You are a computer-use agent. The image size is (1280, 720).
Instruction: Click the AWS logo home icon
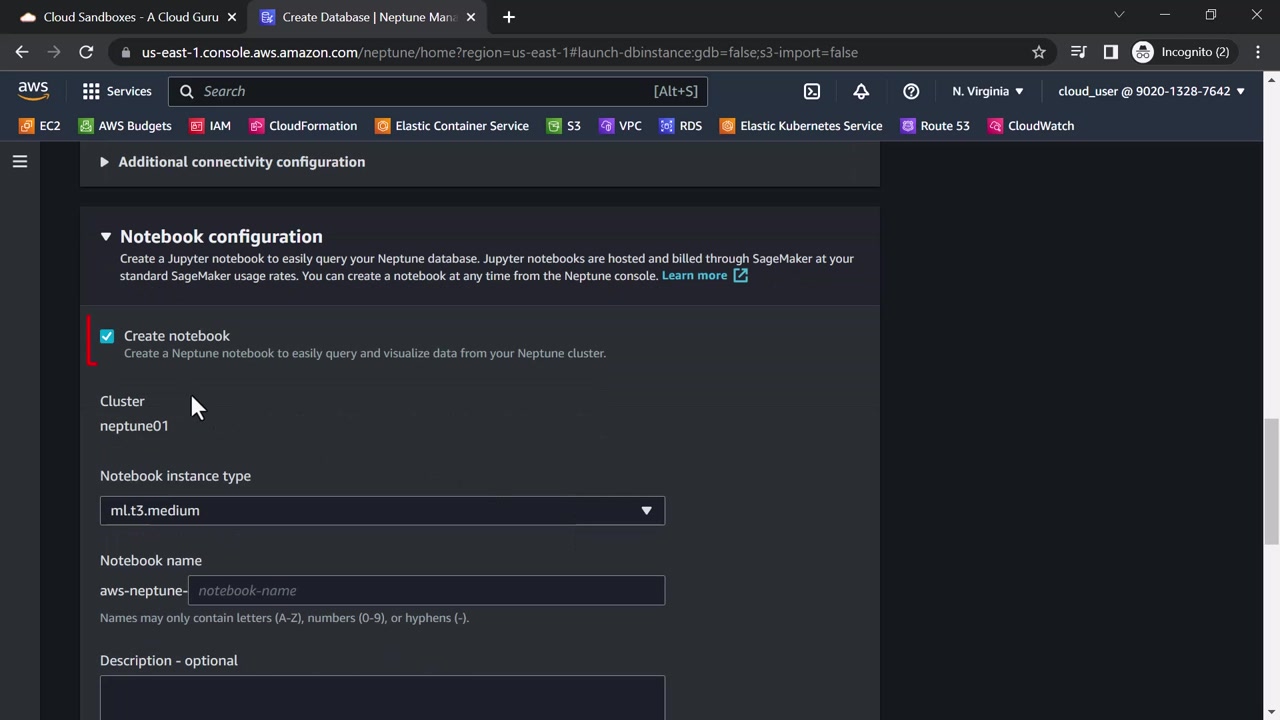(x=33, y=91)
